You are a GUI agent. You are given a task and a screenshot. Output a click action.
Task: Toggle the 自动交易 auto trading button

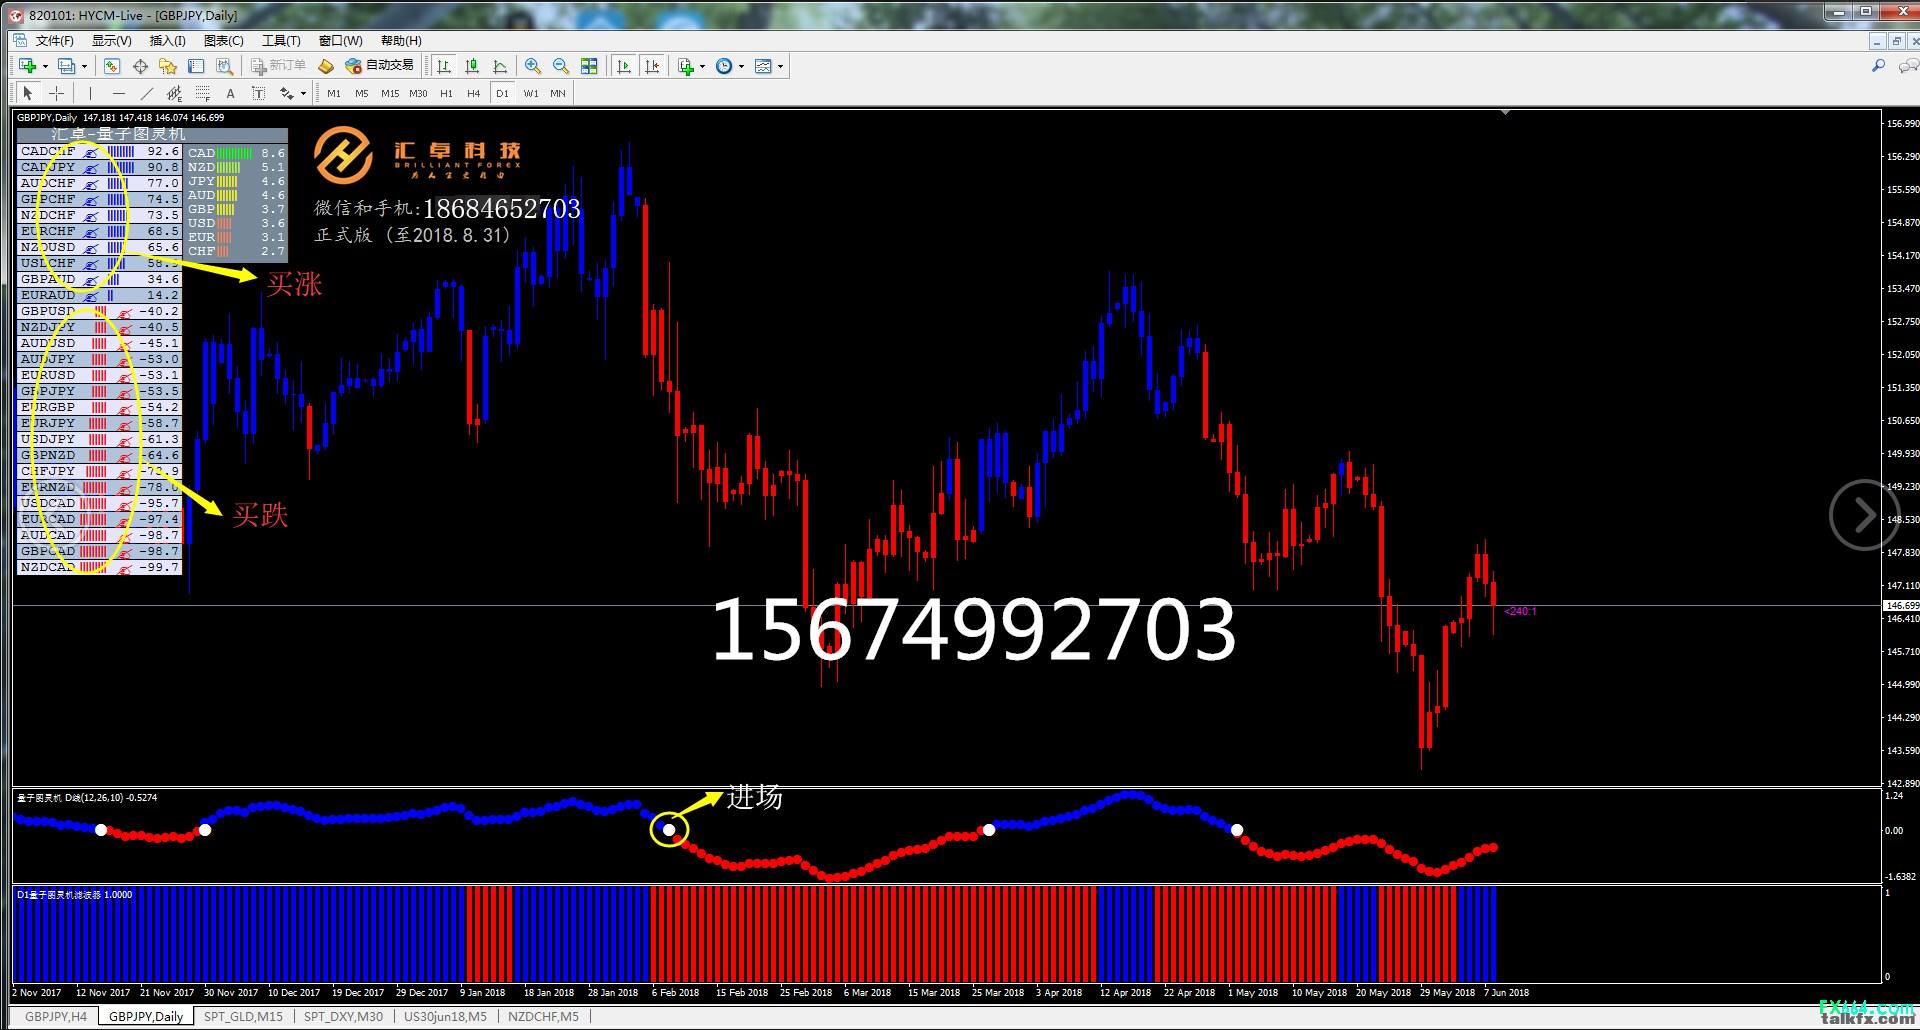pos(379,65)
